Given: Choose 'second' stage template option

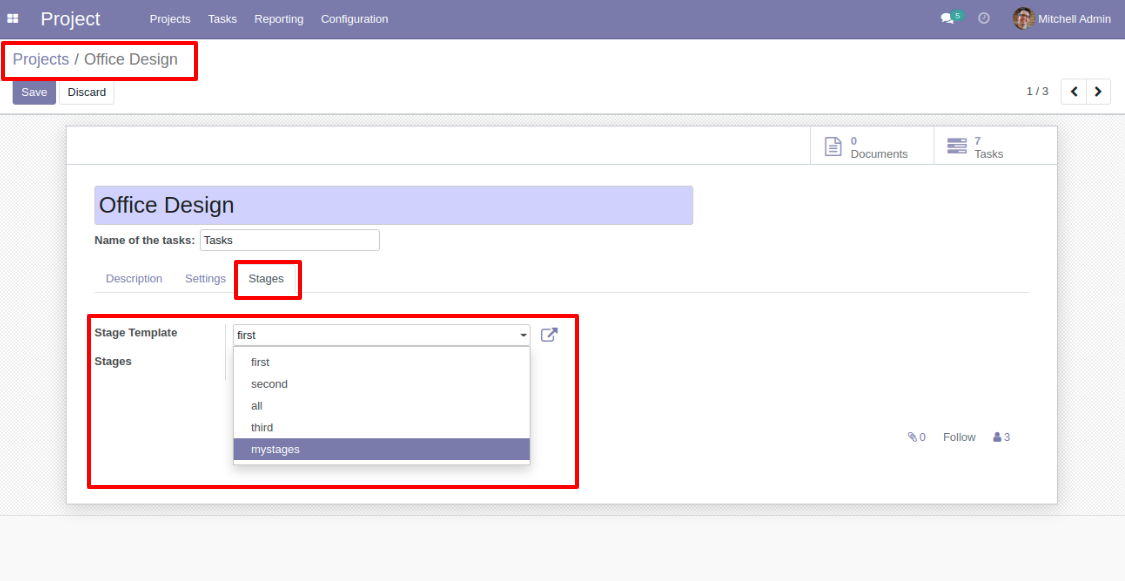Looking at the screenshot, I should pos(382,384).
